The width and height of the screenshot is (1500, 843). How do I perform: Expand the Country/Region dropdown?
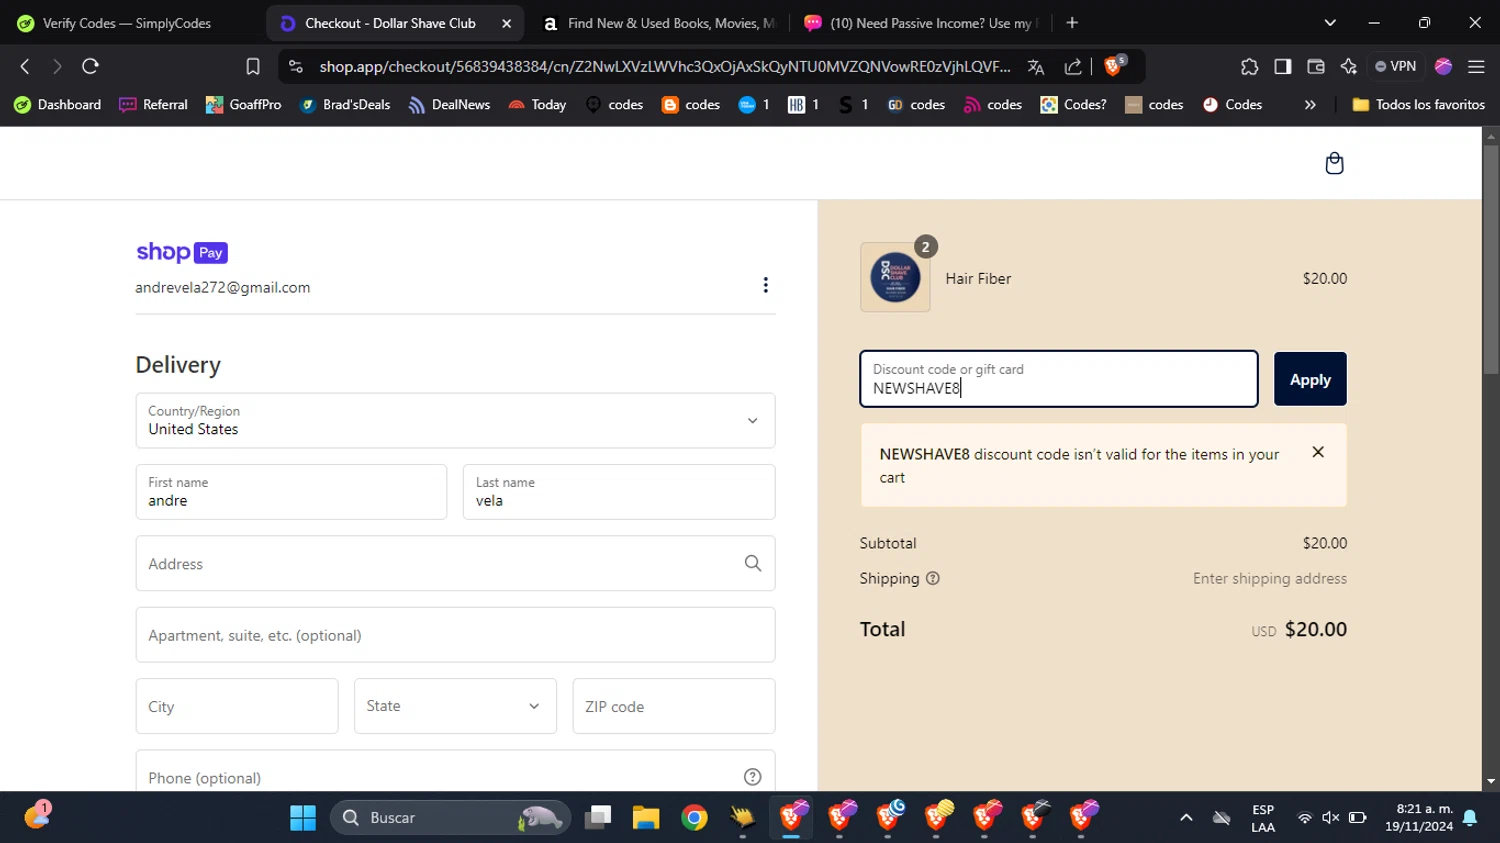455,420
